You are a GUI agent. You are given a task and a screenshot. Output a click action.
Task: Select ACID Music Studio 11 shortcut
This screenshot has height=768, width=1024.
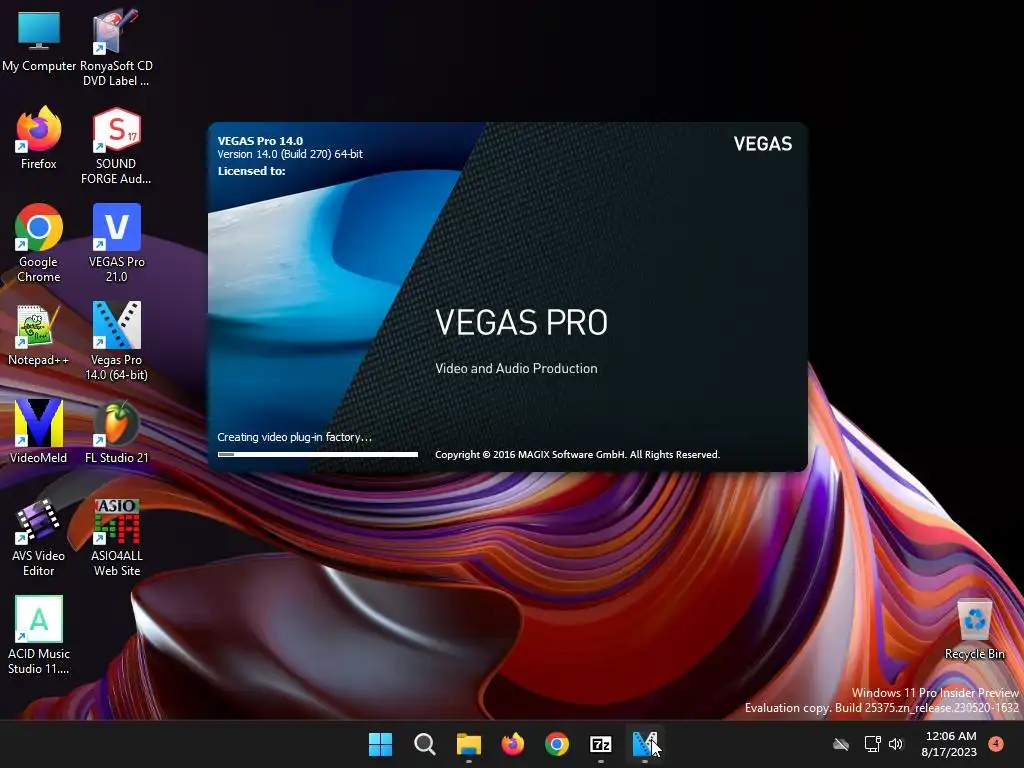(39, 635)
